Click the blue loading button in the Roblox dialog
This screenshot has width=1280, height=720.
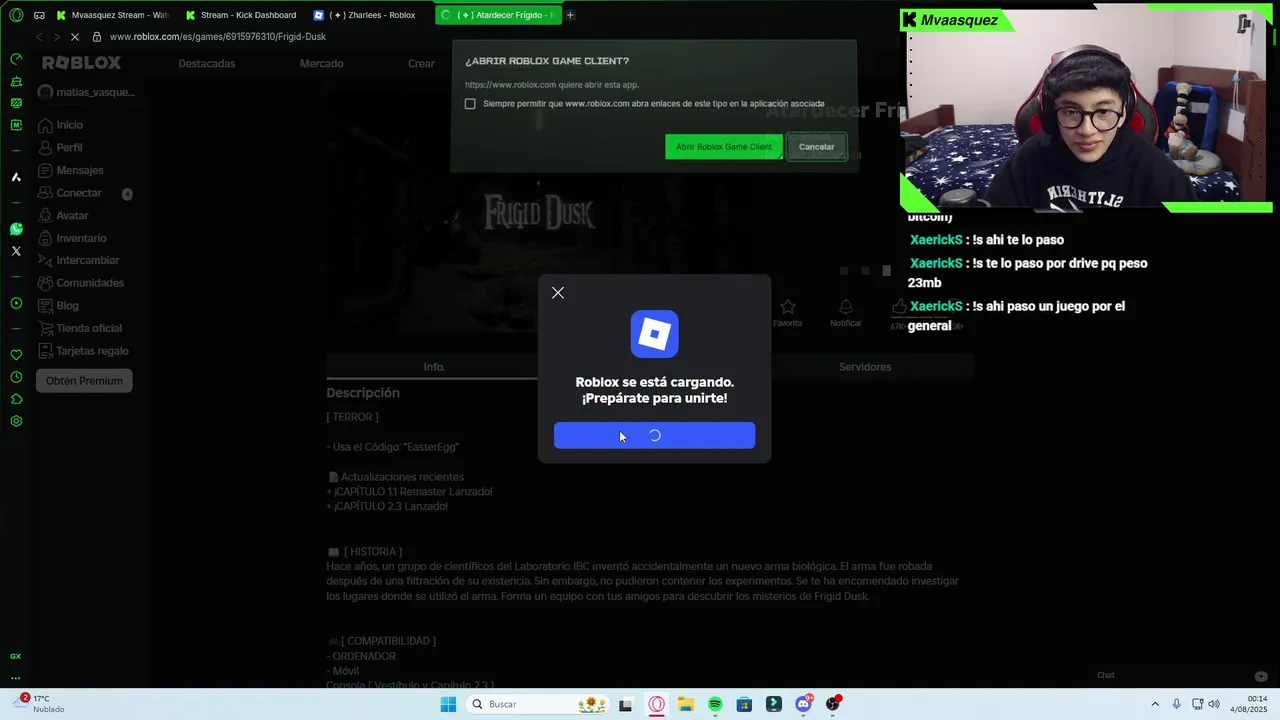654,435
